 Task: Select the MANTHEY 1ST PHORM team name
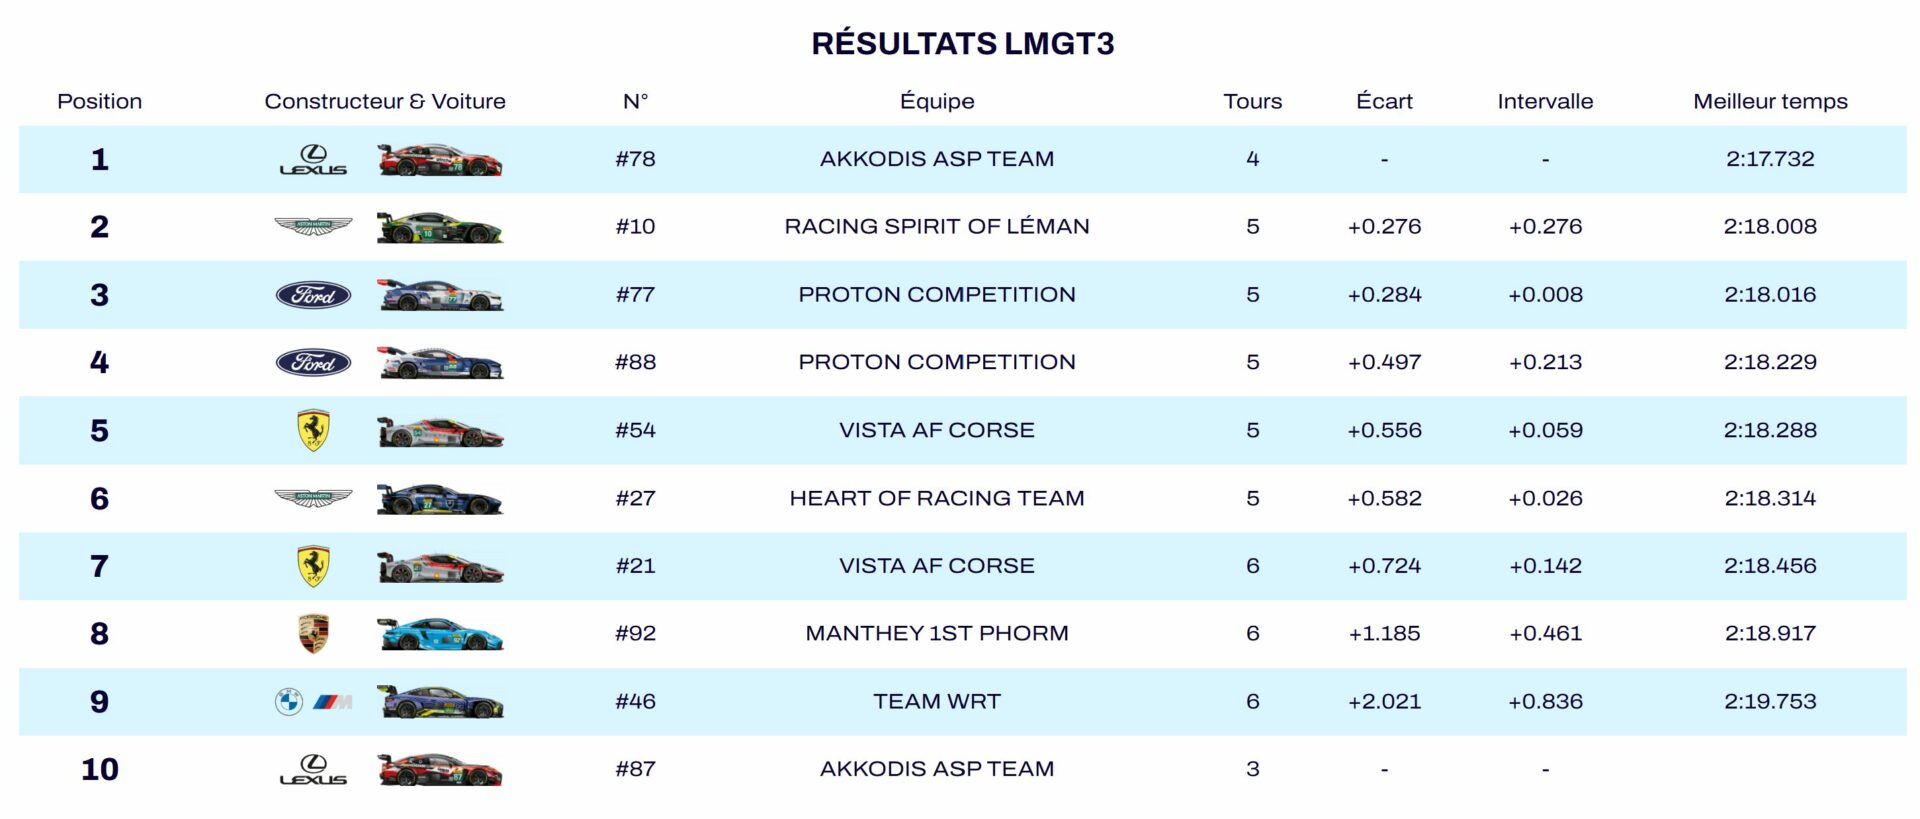pyautogui.click(x=936, y=634)
